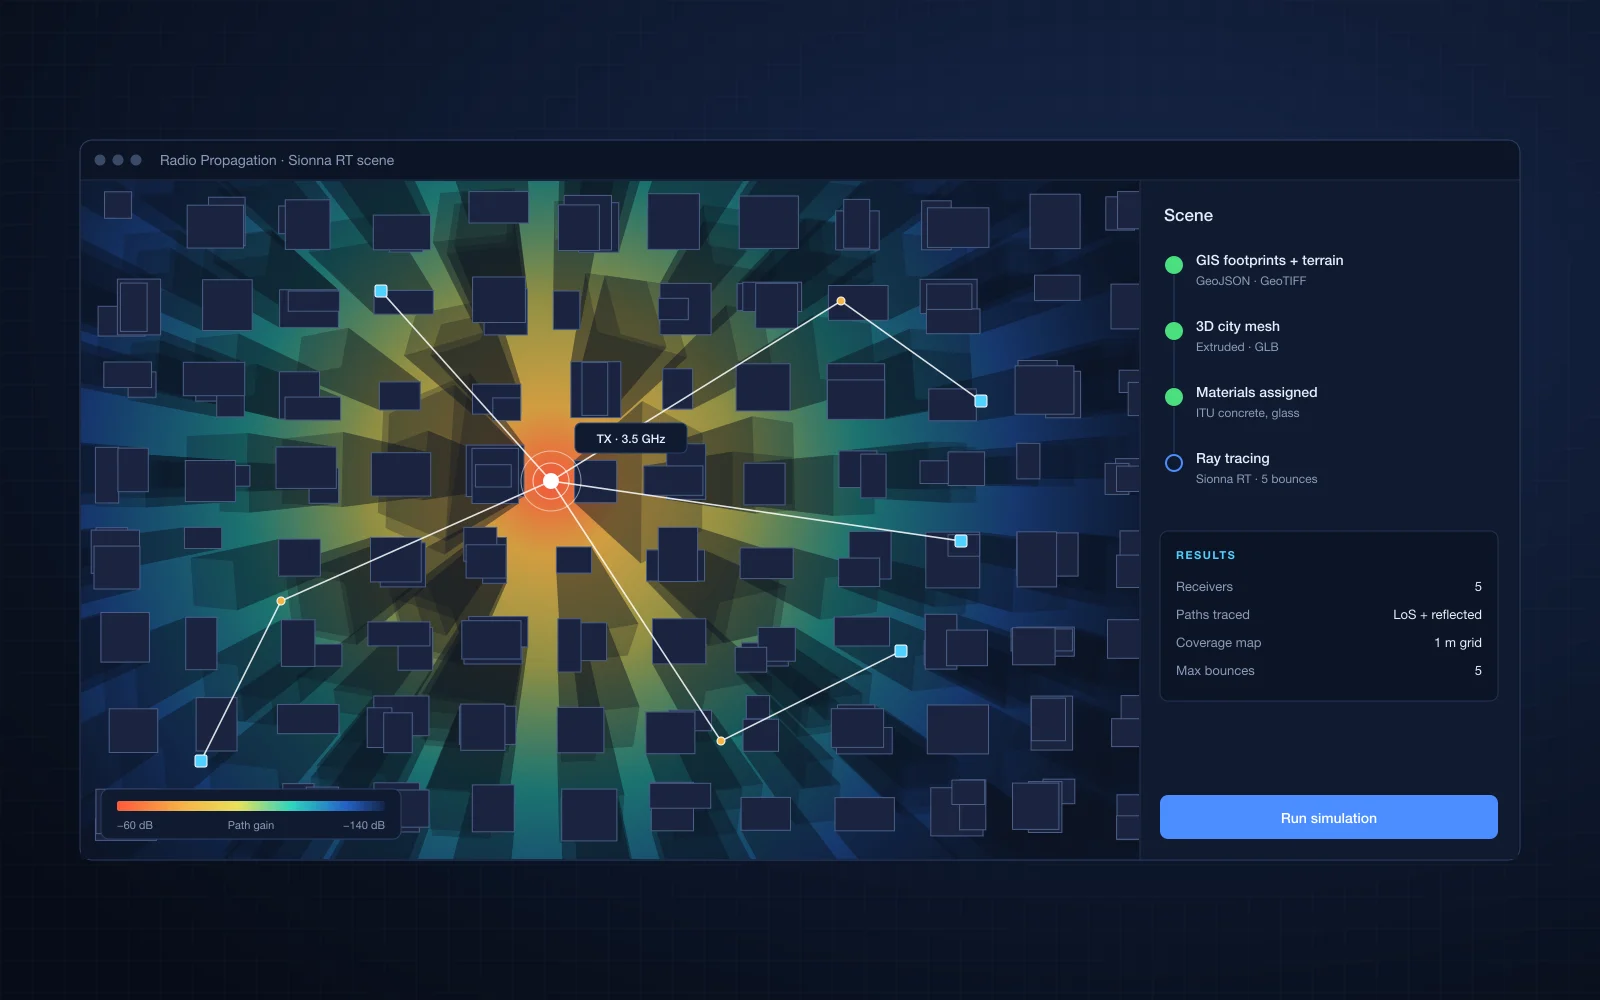Click the orange reflection point in the upper right

(x=841, y=301)
